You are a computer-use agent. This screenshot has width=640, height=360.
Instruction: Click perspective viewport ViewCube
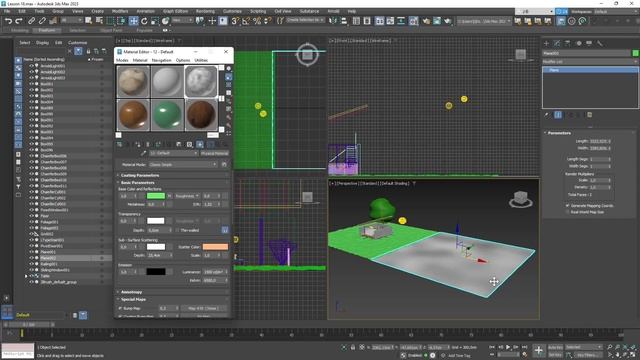coord(520,199)
